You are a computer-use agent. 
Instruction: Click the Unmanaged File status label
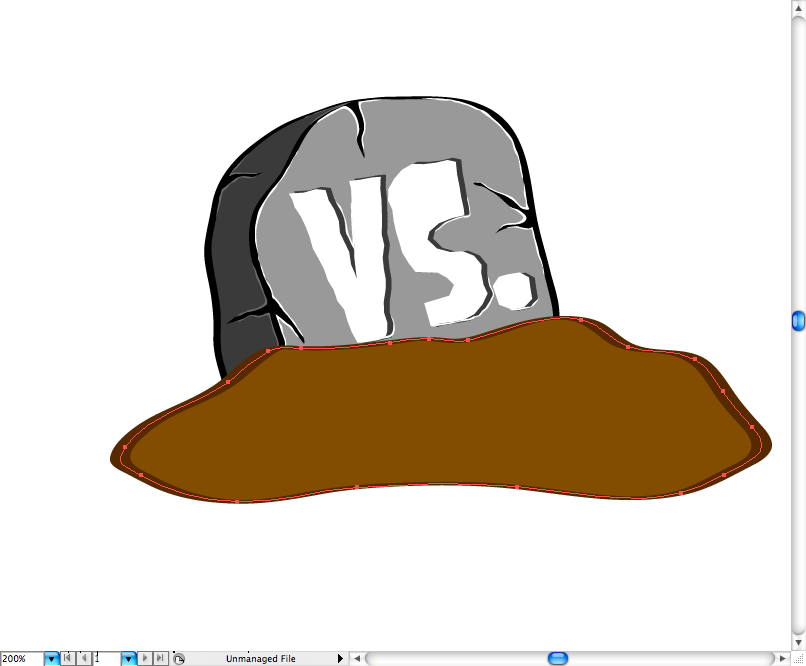[260, 659]
